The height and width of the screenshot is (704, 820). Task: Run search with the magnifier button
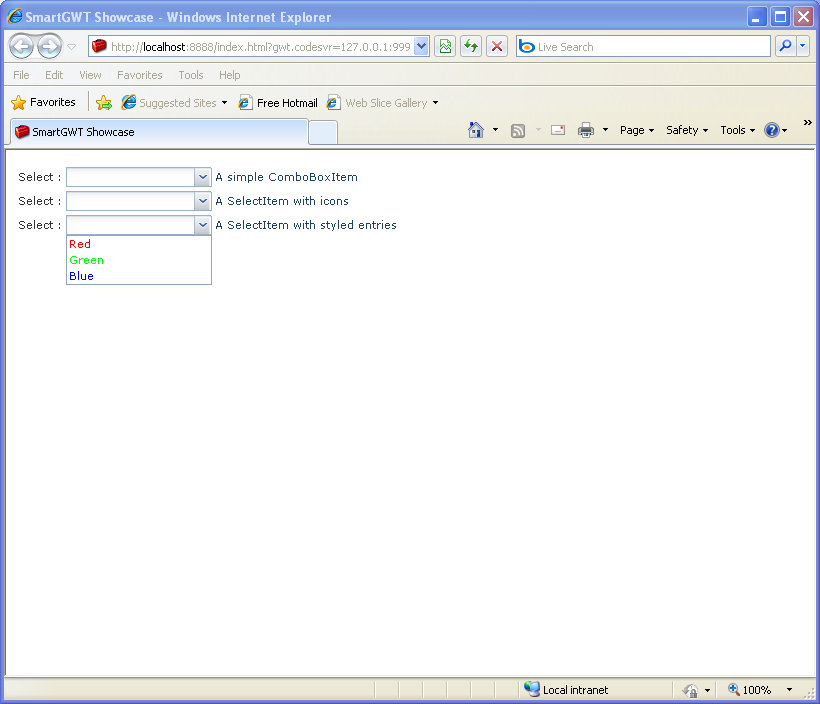785,47
